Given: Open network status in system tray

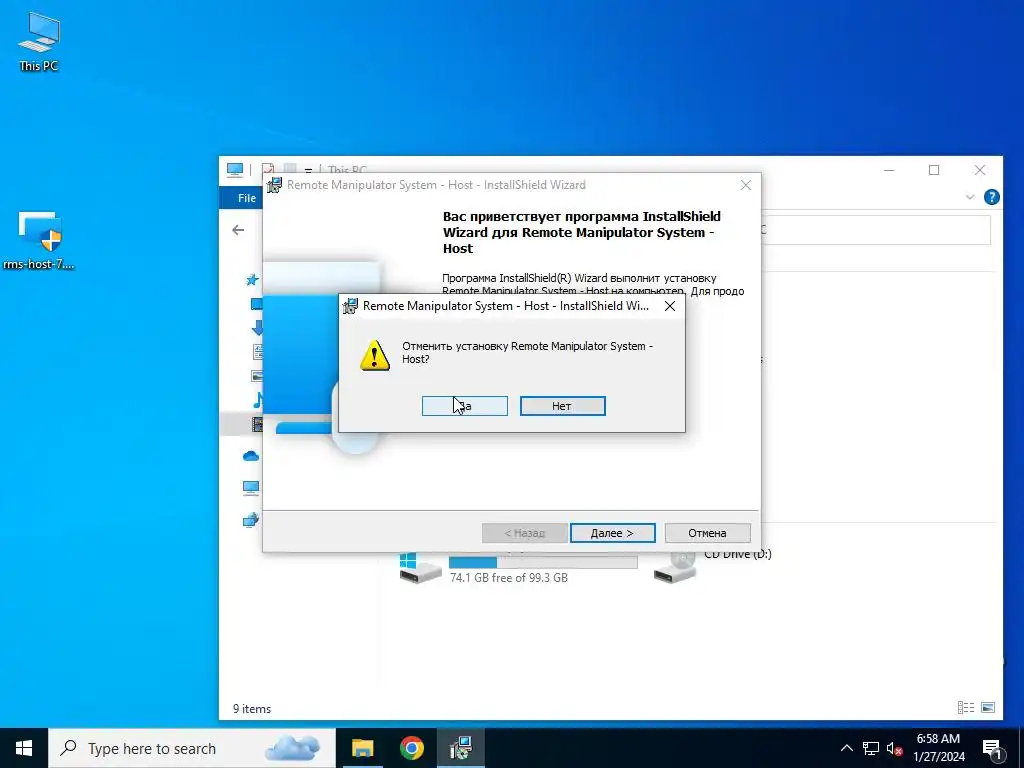Looking at the screenshot, I should pos(871,748).
